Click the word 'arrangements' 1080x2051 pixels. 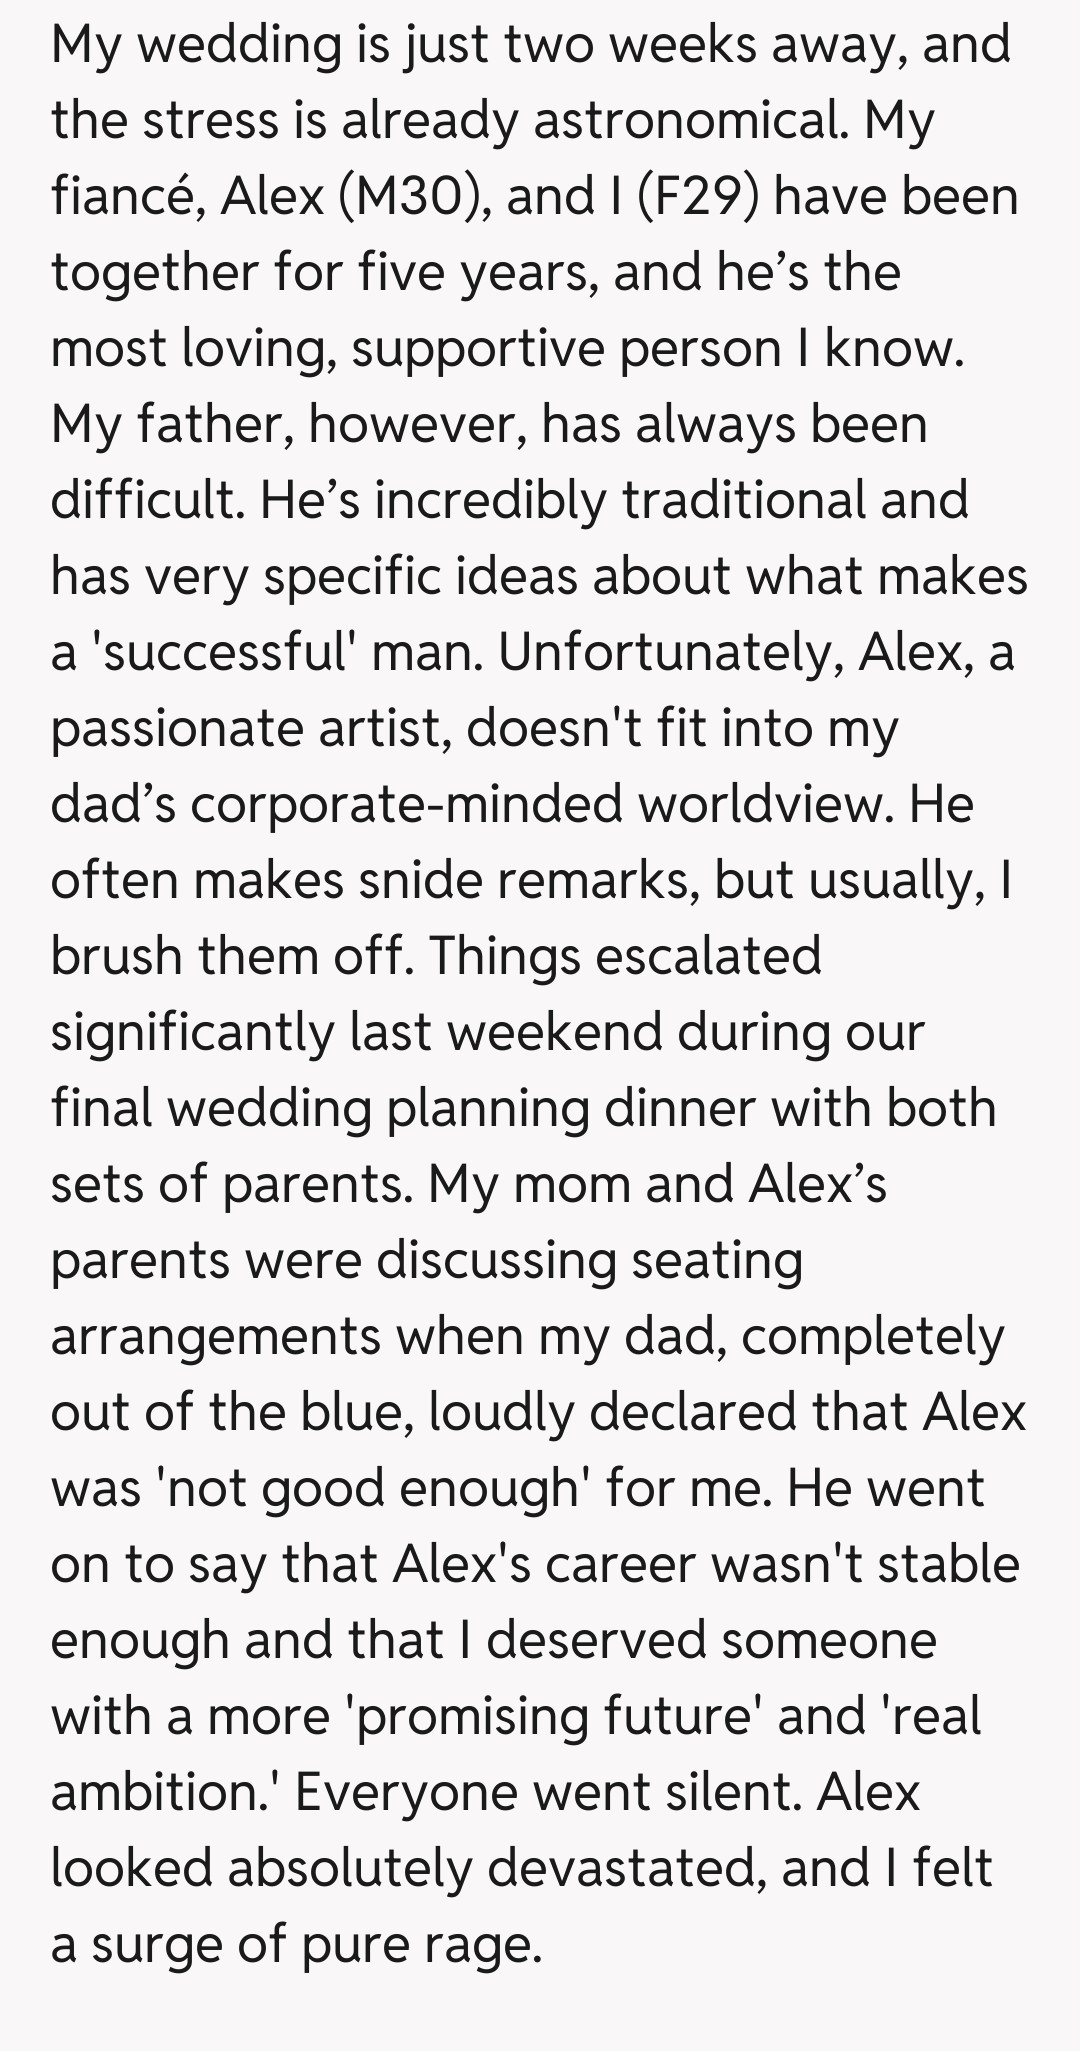pos(216,1336)
